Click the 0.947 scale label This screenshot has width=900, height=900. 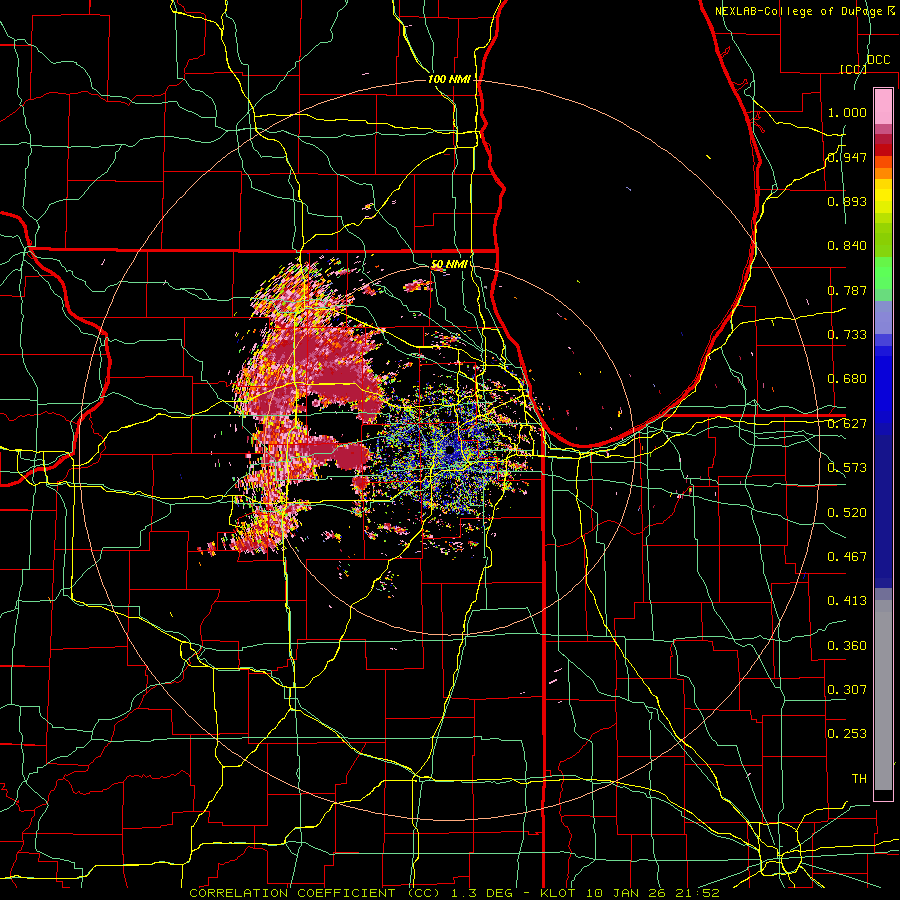click(x=847, y=157)
